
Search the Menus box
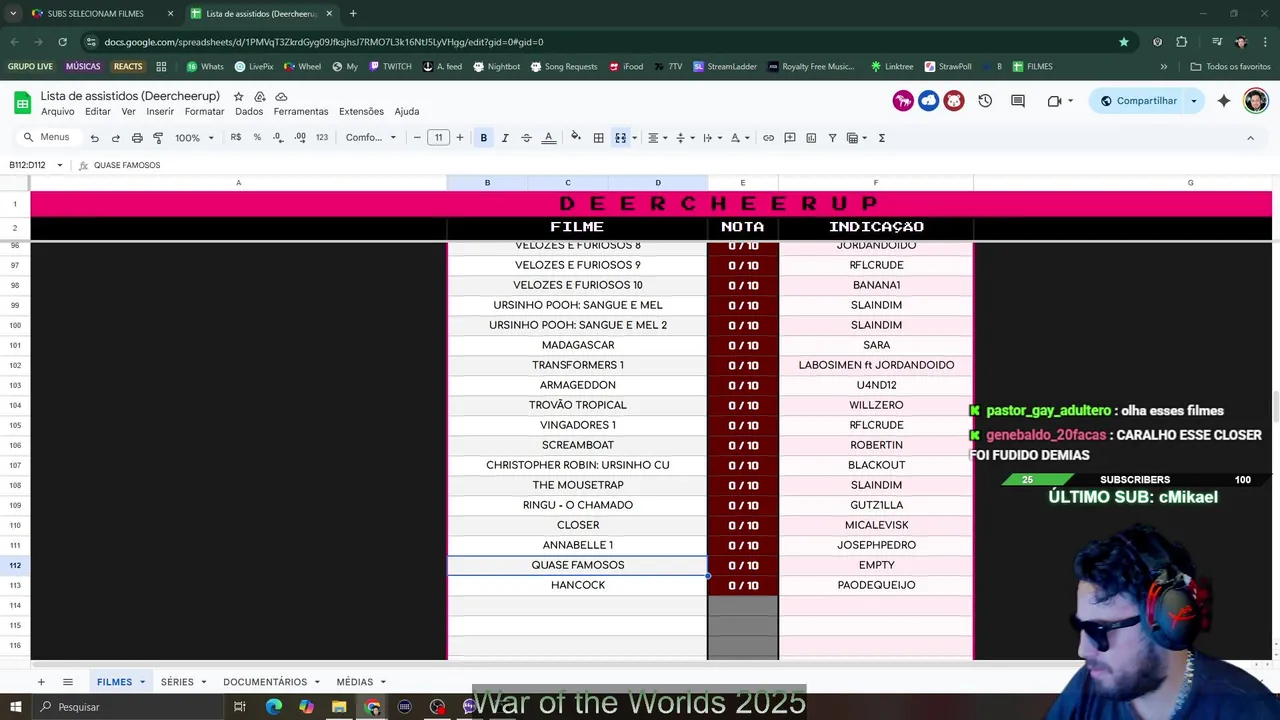click(x=47, y=138)
